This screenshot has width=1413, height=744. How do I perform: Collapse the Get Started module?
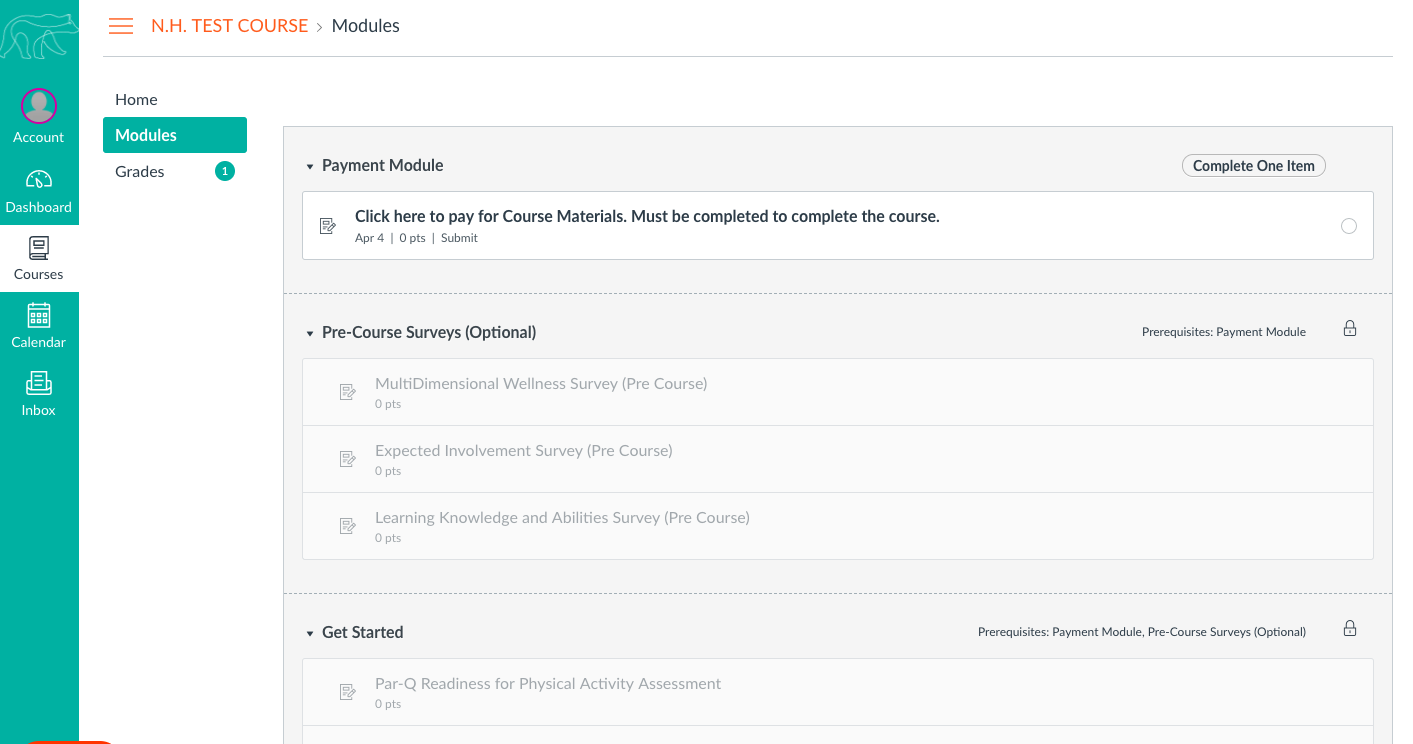[310, 633]
